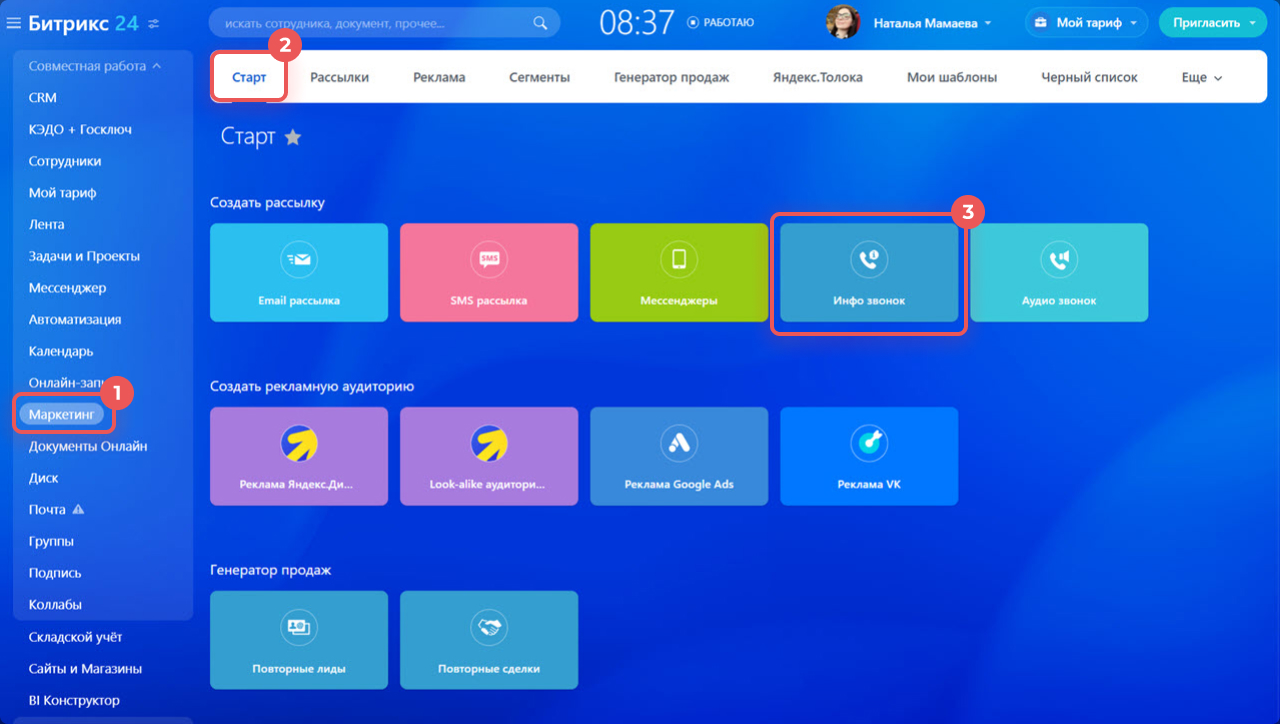Switch to the Рассылки tab
Screen dimensions: 1280x724
(x=339, y=77)
